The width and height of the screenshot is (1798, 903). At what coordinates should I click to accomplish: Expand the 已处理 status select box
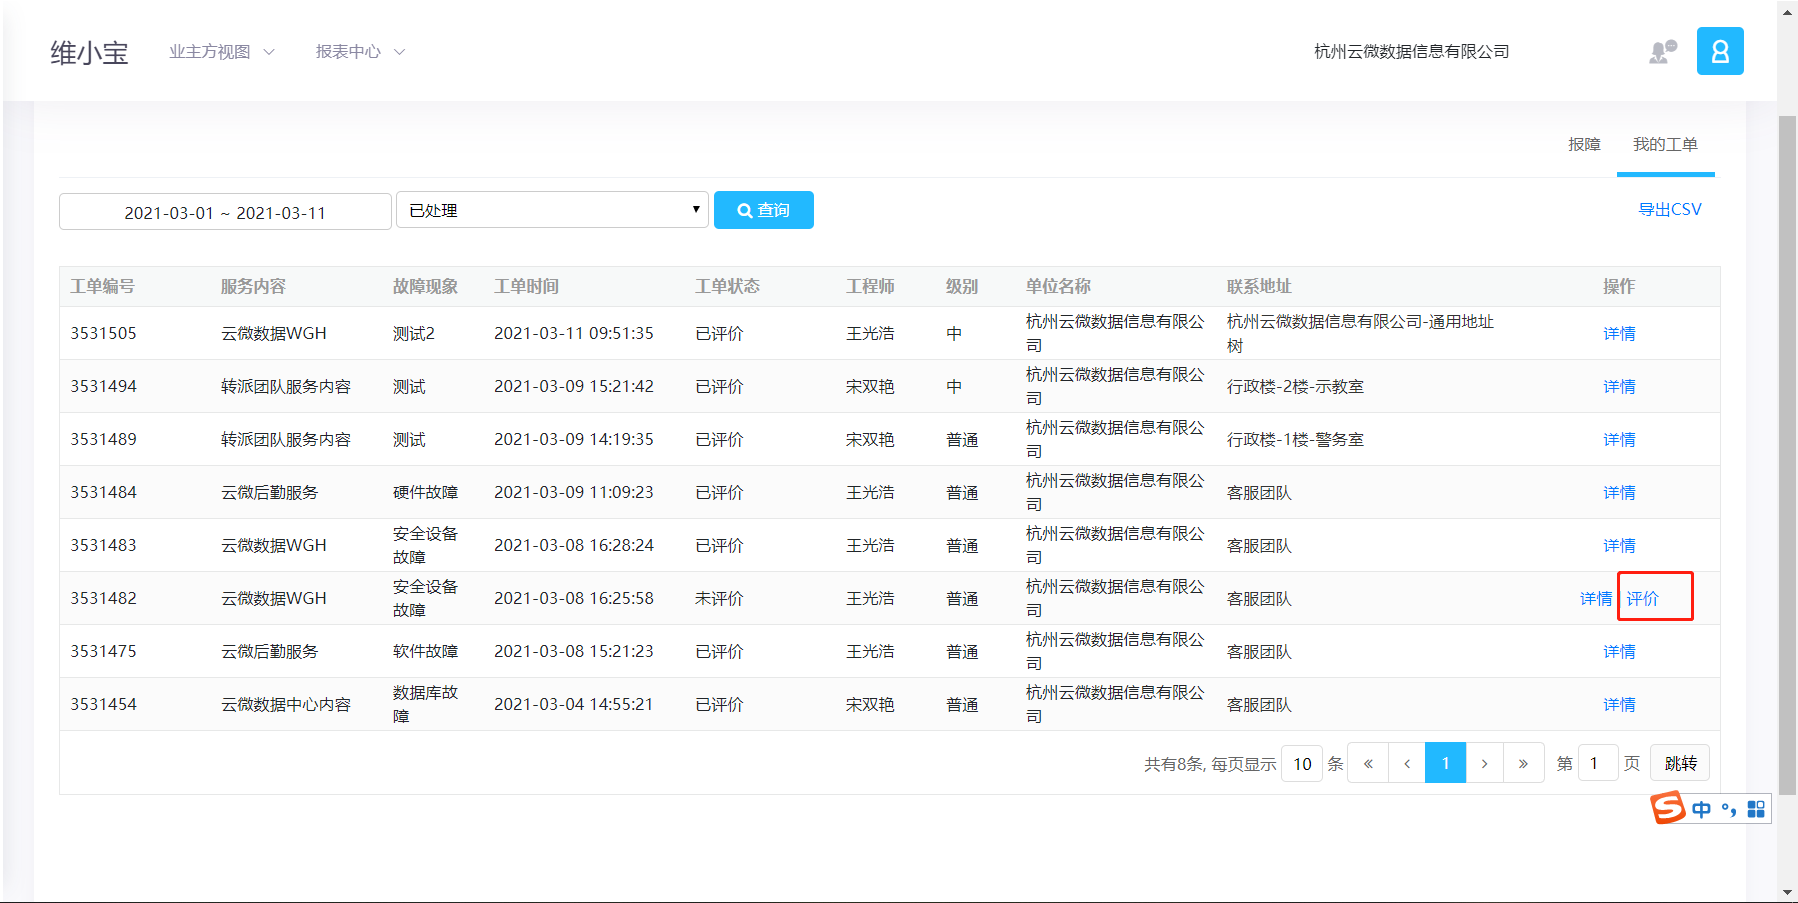[x=552, y=210]
